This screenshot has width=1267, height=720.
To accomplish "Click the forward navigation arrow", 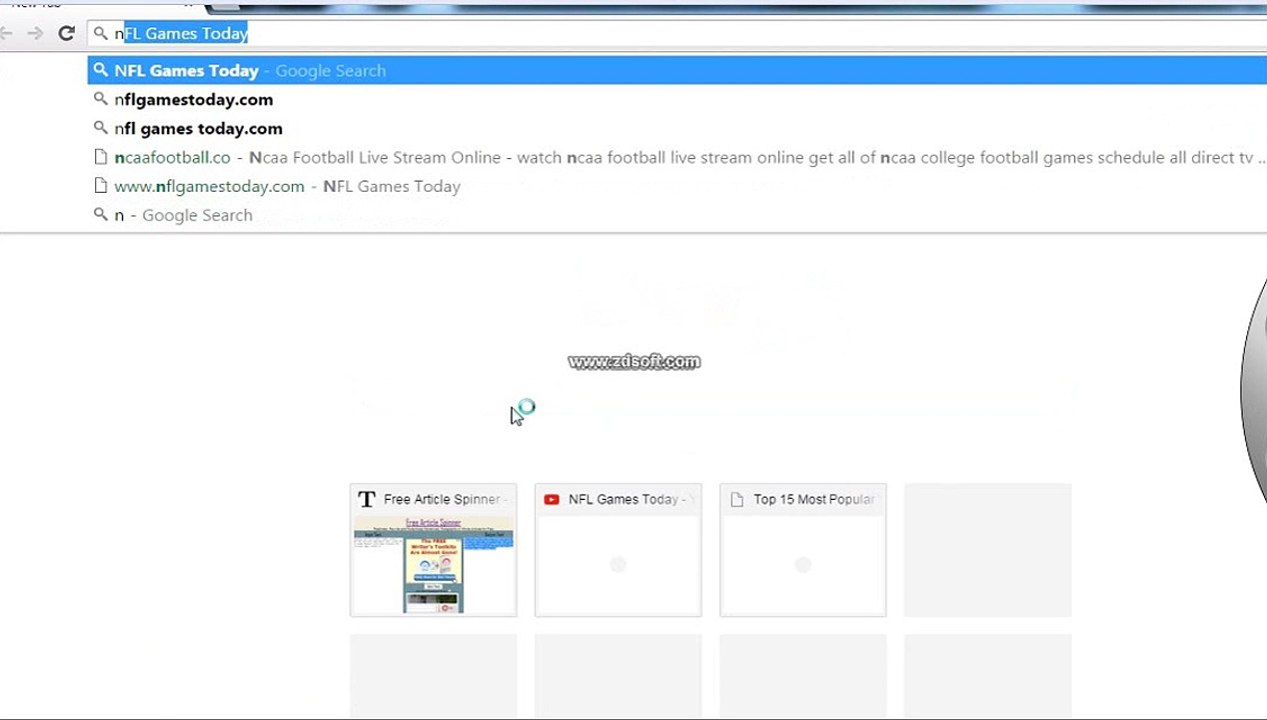I will [x=35, y=33].
